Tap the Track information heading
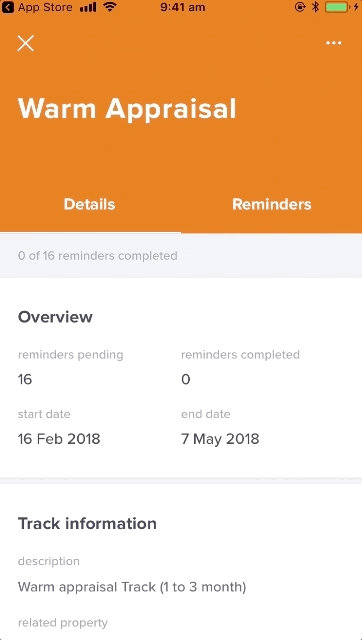Screen dimensions: 362x640 pyautogui.click(x=87, y=523)
